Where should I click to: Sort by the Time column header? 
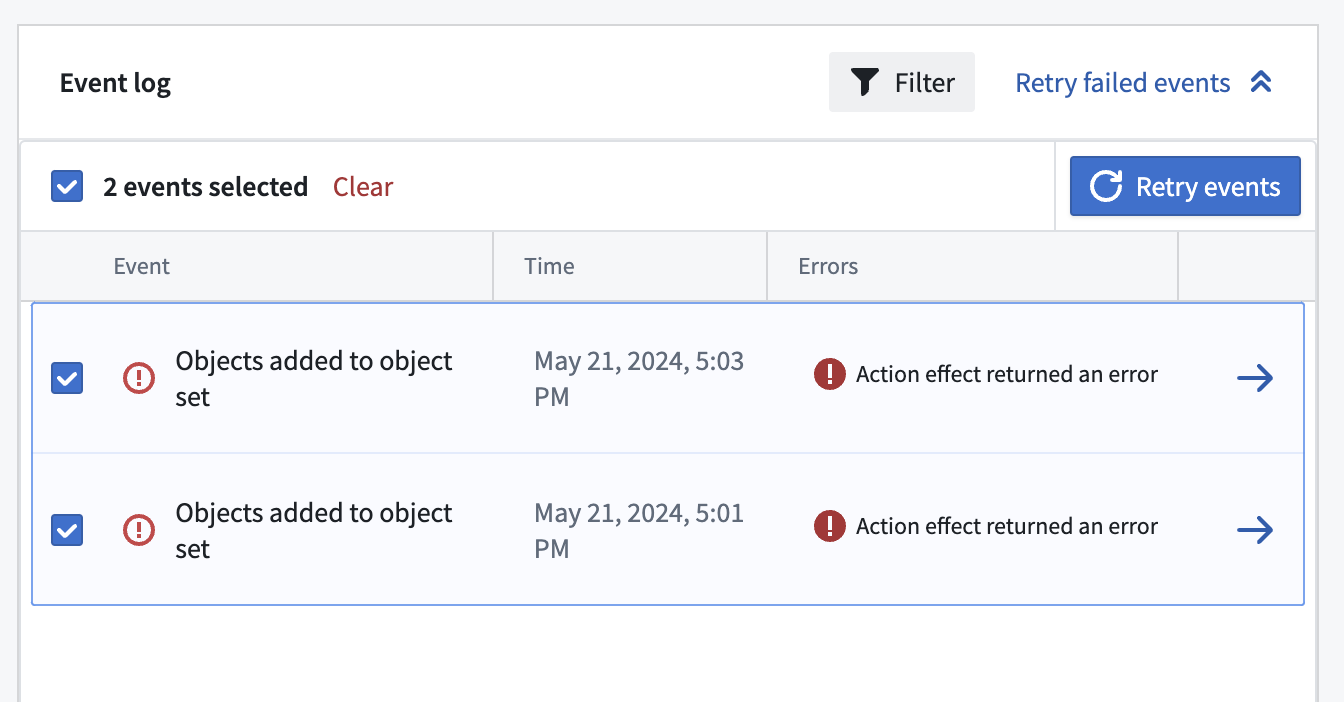(x=549, y=266)
